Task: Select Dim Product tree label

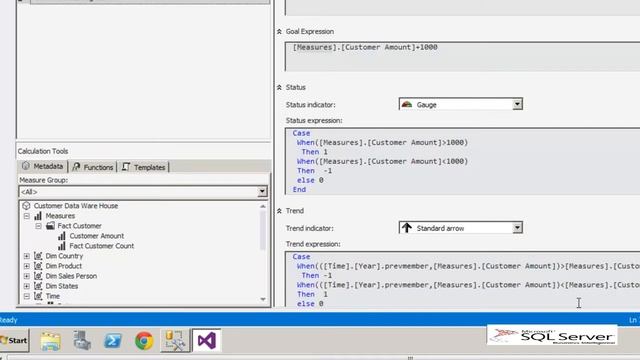Action: (x=64, y=266)
